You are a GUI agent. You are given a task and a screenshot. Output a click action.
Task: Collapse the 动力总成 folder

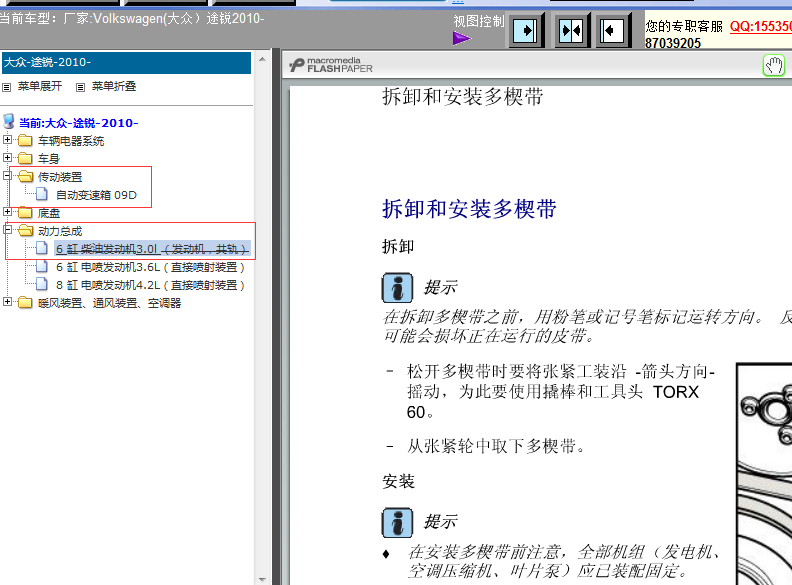pos(7,230)
